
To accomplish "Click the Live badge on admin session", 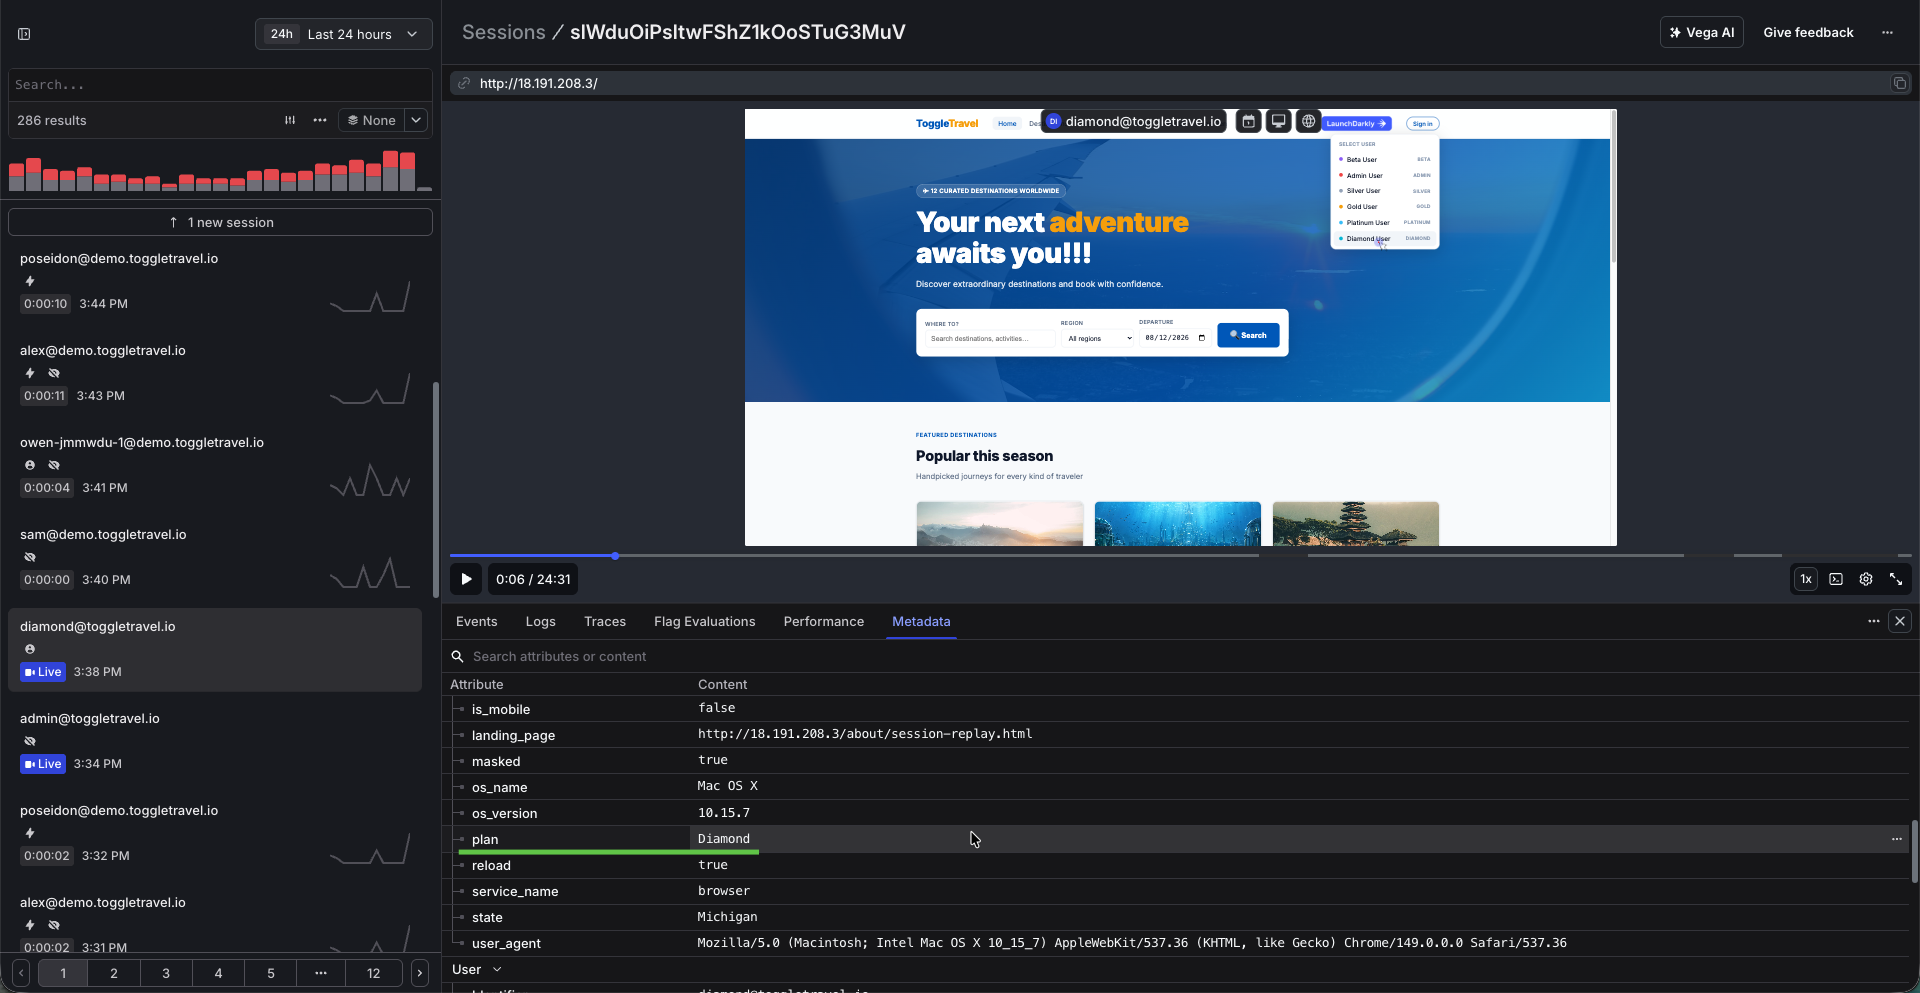I will (x=43, y=764).
